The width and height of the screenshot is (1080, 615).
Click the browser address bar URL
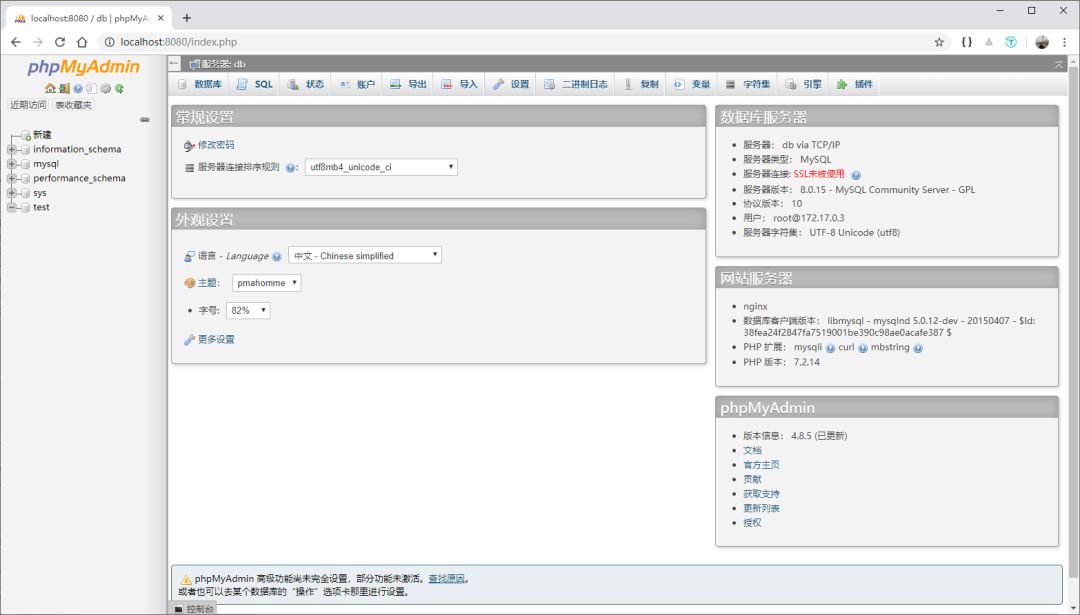click(x=178, y=42)
